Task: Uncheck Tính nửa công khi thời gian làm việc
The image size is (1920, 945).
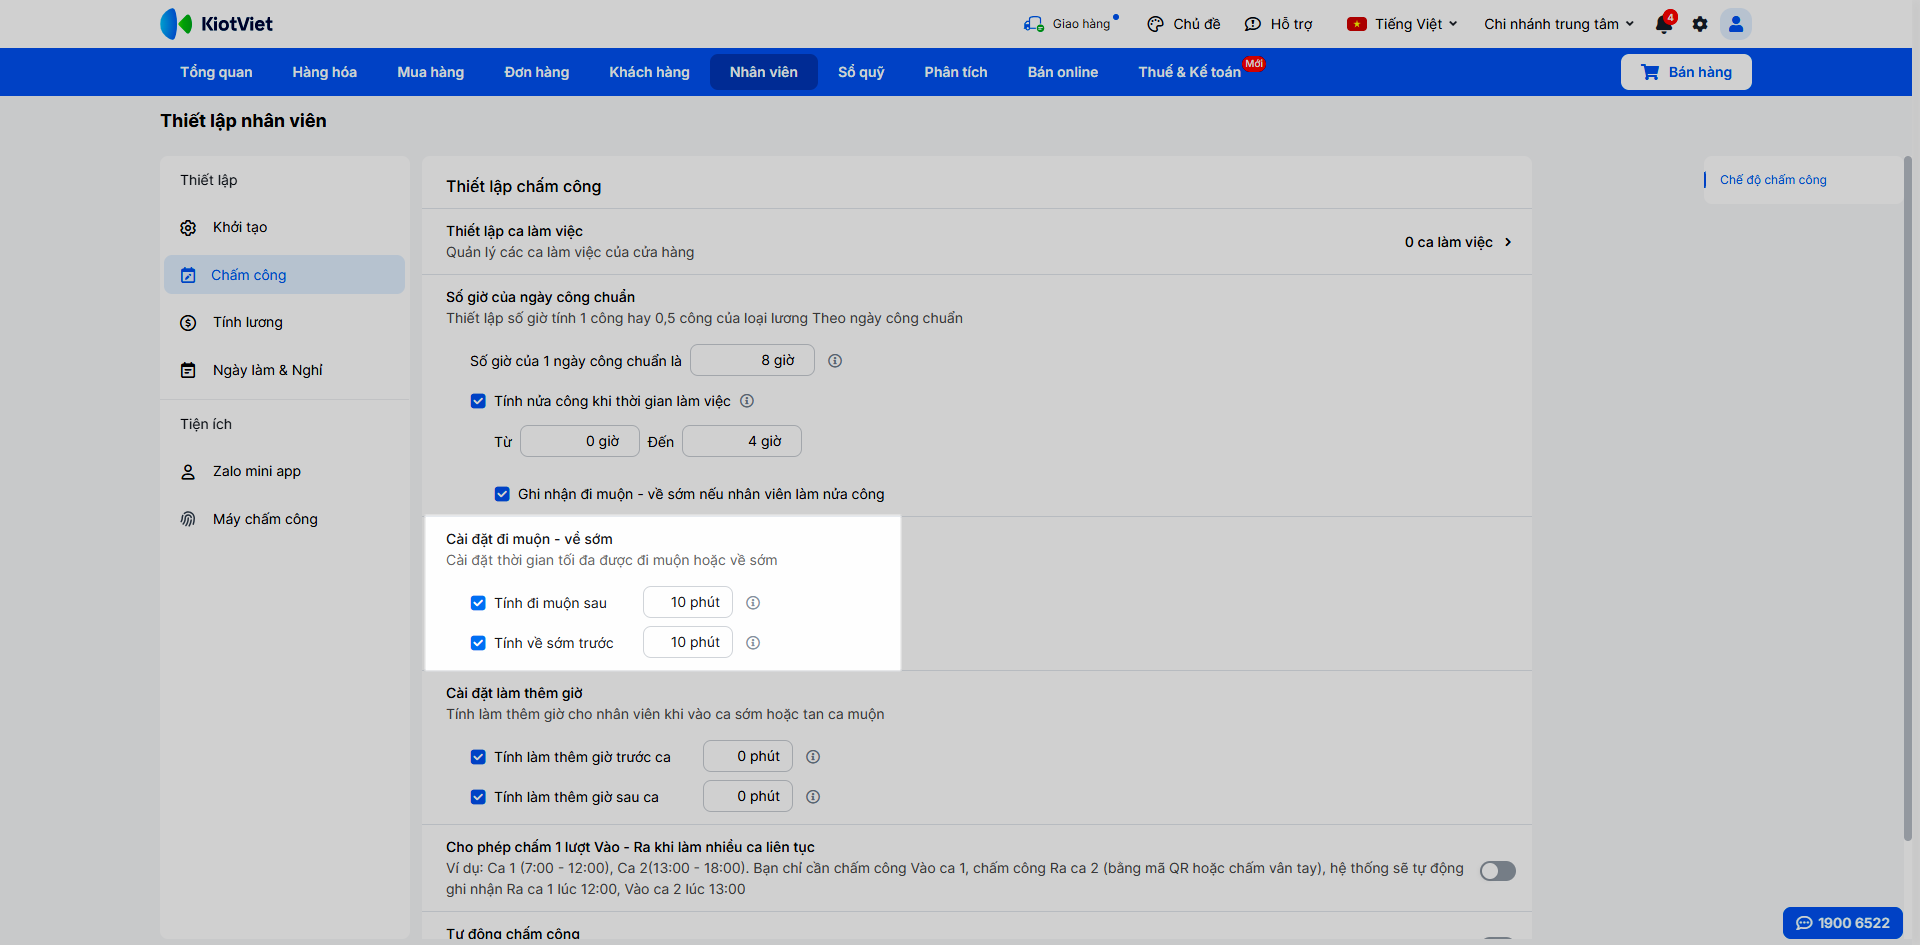Action: click(x=478, y=401)
